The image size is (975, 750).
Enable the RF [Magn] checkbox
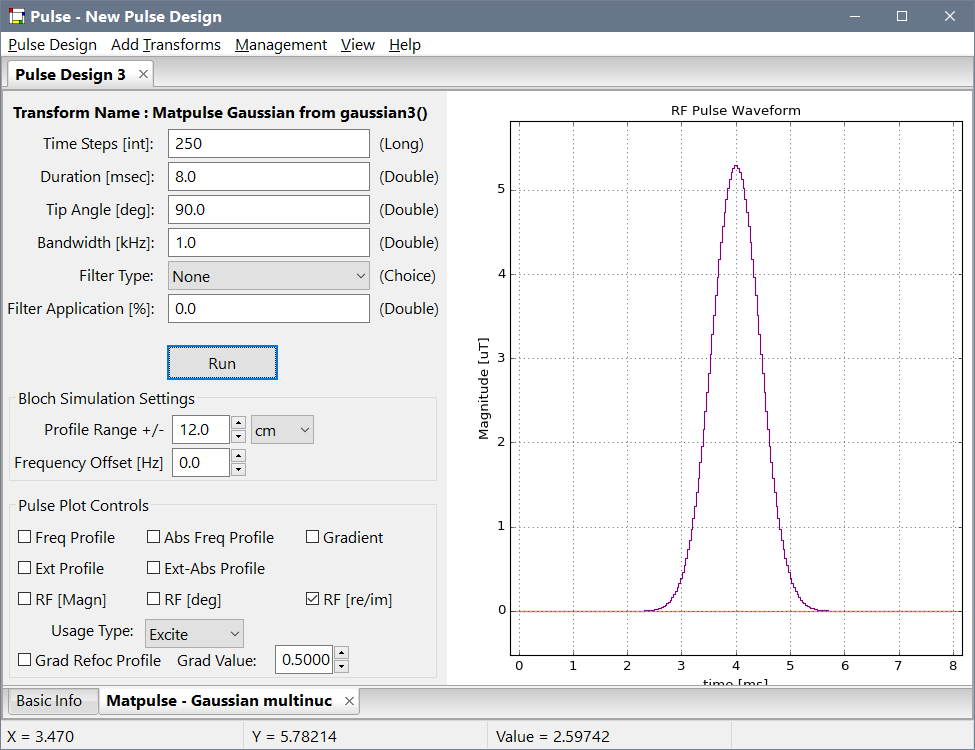pyautogui.click(x=25, y=599)
